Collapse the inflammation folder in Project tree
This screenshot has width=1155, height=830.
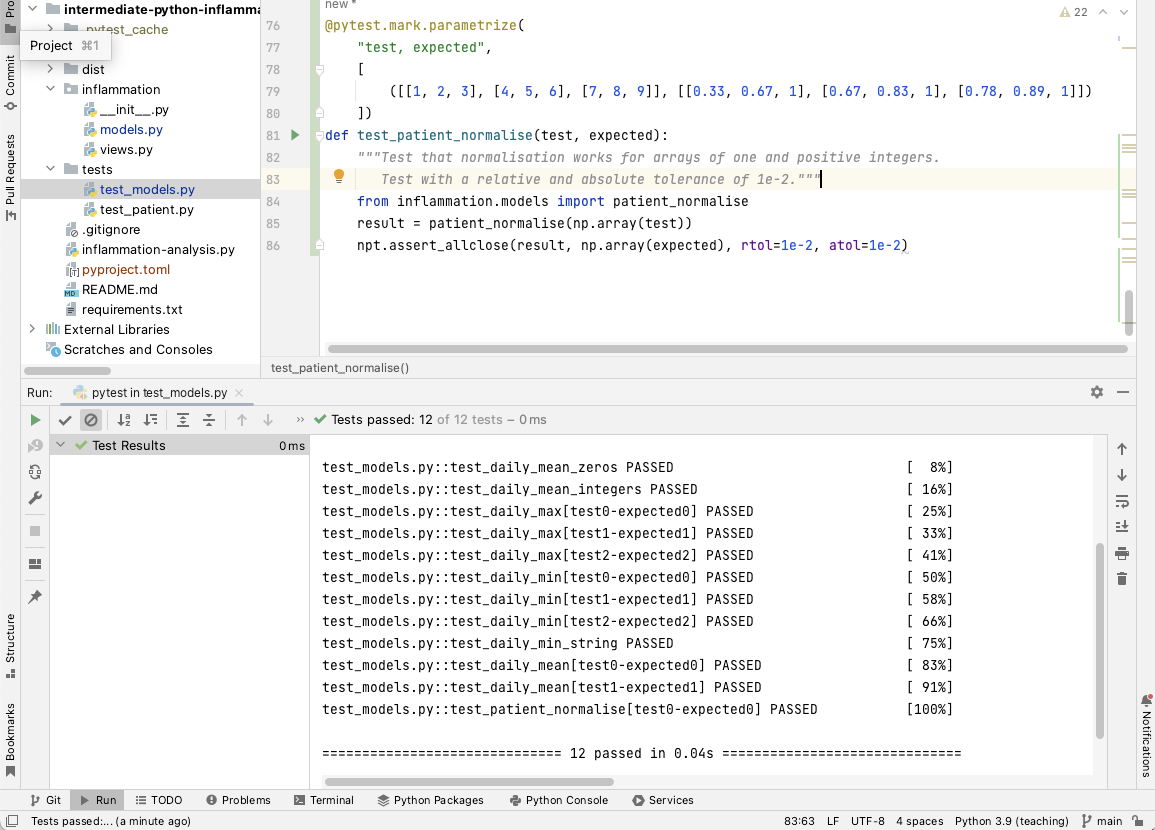[50, 89]
